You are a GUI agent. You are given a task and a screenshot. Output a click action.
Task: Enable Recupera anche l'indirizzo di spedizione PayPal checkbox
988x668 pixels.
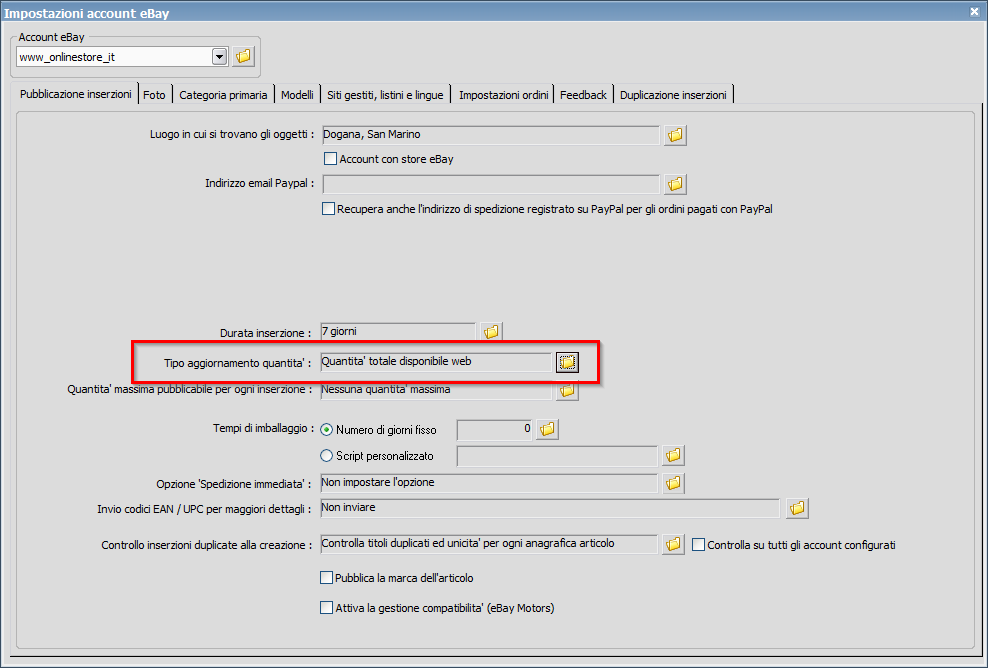click(328, 209)
